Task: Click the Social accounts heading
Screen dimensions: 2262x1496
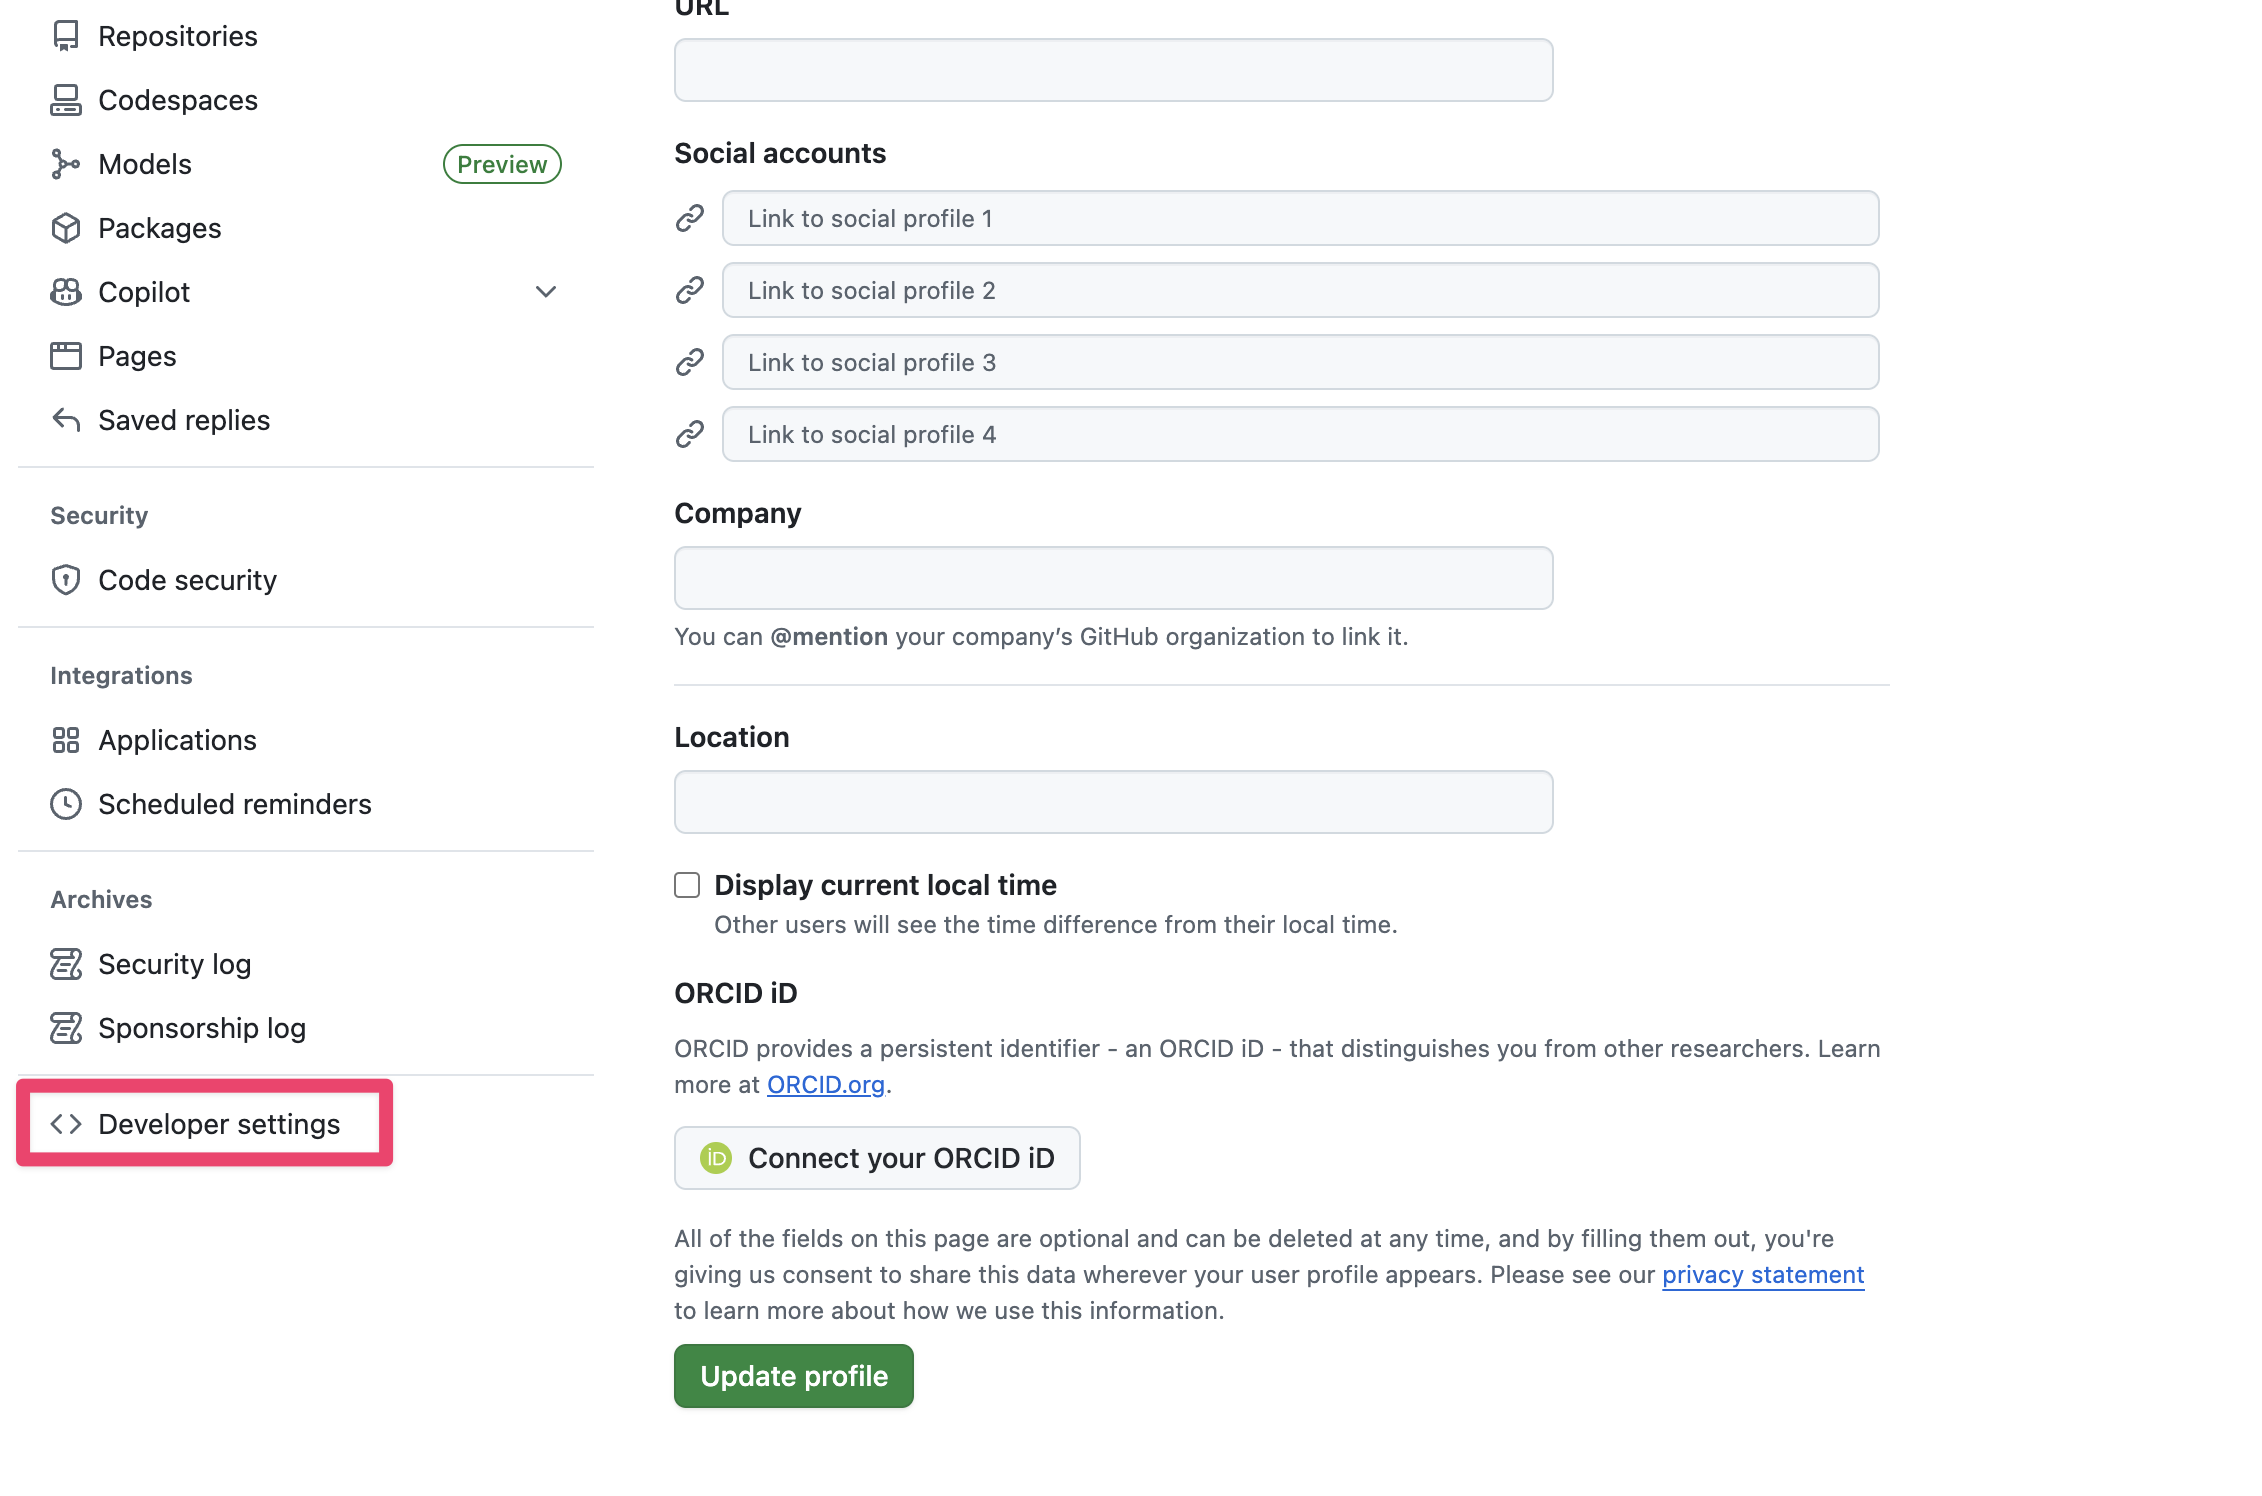Action: tap(780, 153)
